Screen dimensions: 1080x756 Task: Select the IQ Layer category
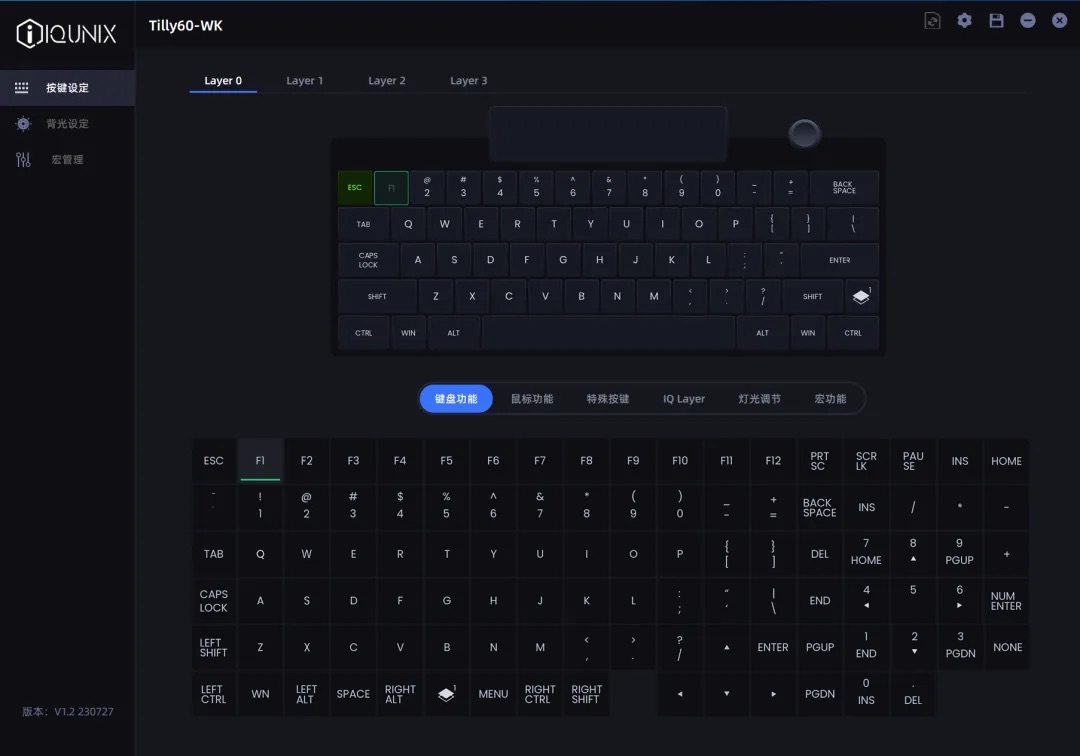pos(684,399)
